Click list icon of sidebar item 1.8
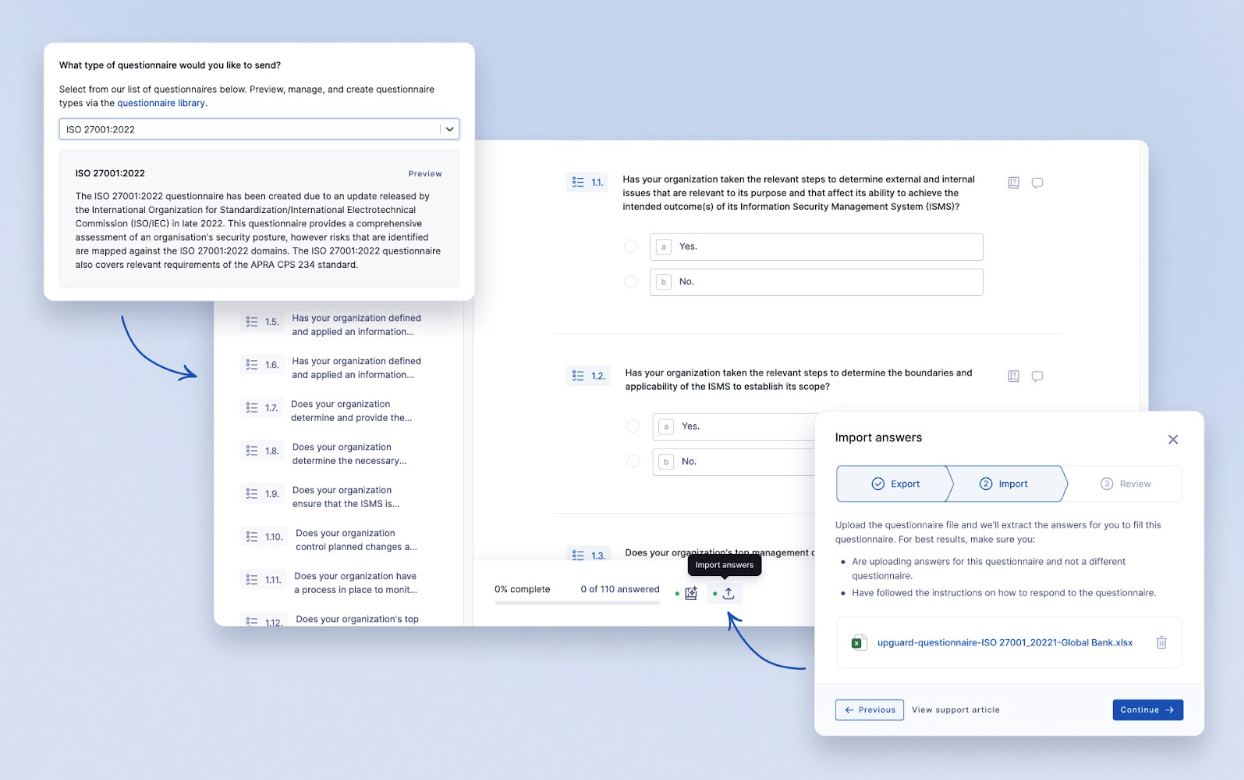The width and height of the screenshot is (1244, 780). (252, 451)
